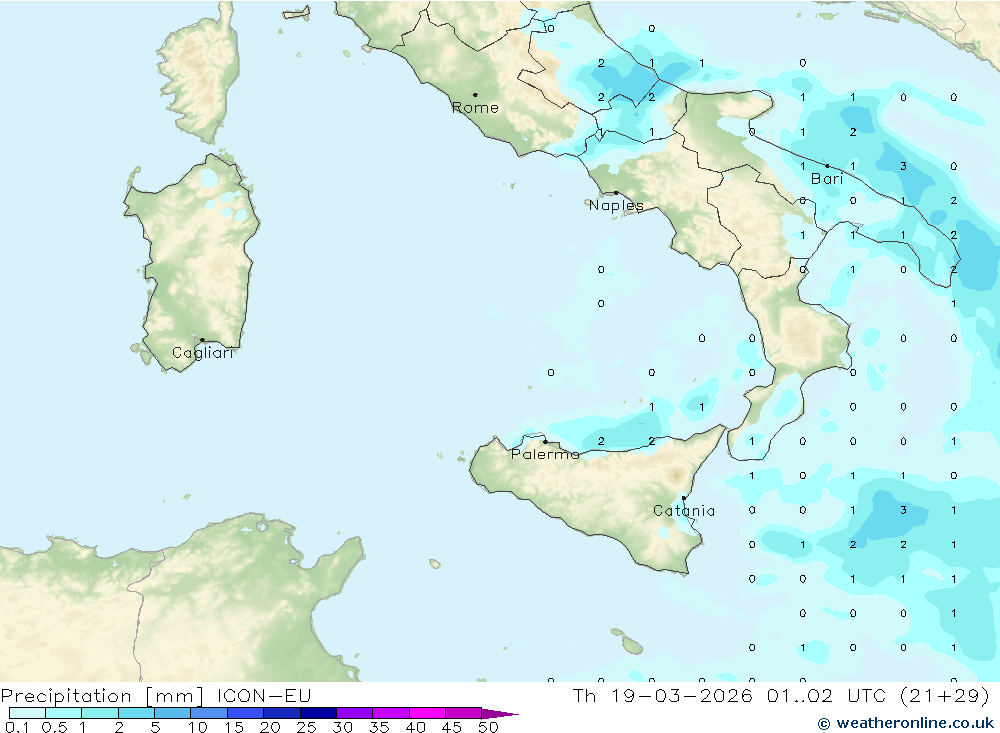1000x733 pixels.
Task: Click the Rome city label
Action: tap(475, 108)
